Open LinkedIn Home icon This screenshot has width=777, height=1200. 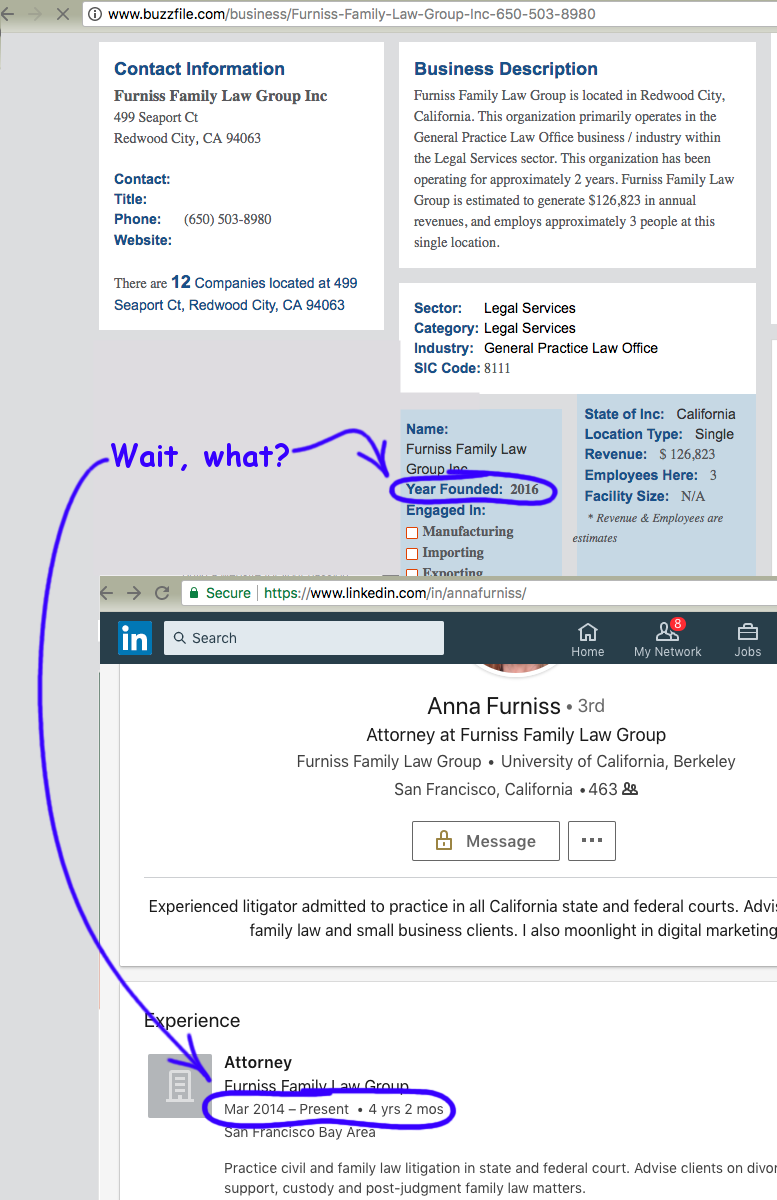coord(588,631)
